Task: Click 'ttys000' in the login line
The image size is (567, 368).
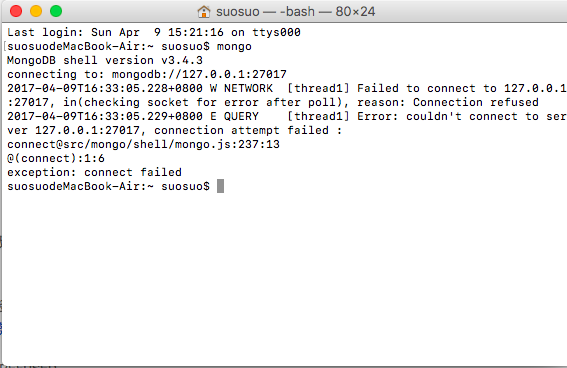Action: tap(276, 33)
